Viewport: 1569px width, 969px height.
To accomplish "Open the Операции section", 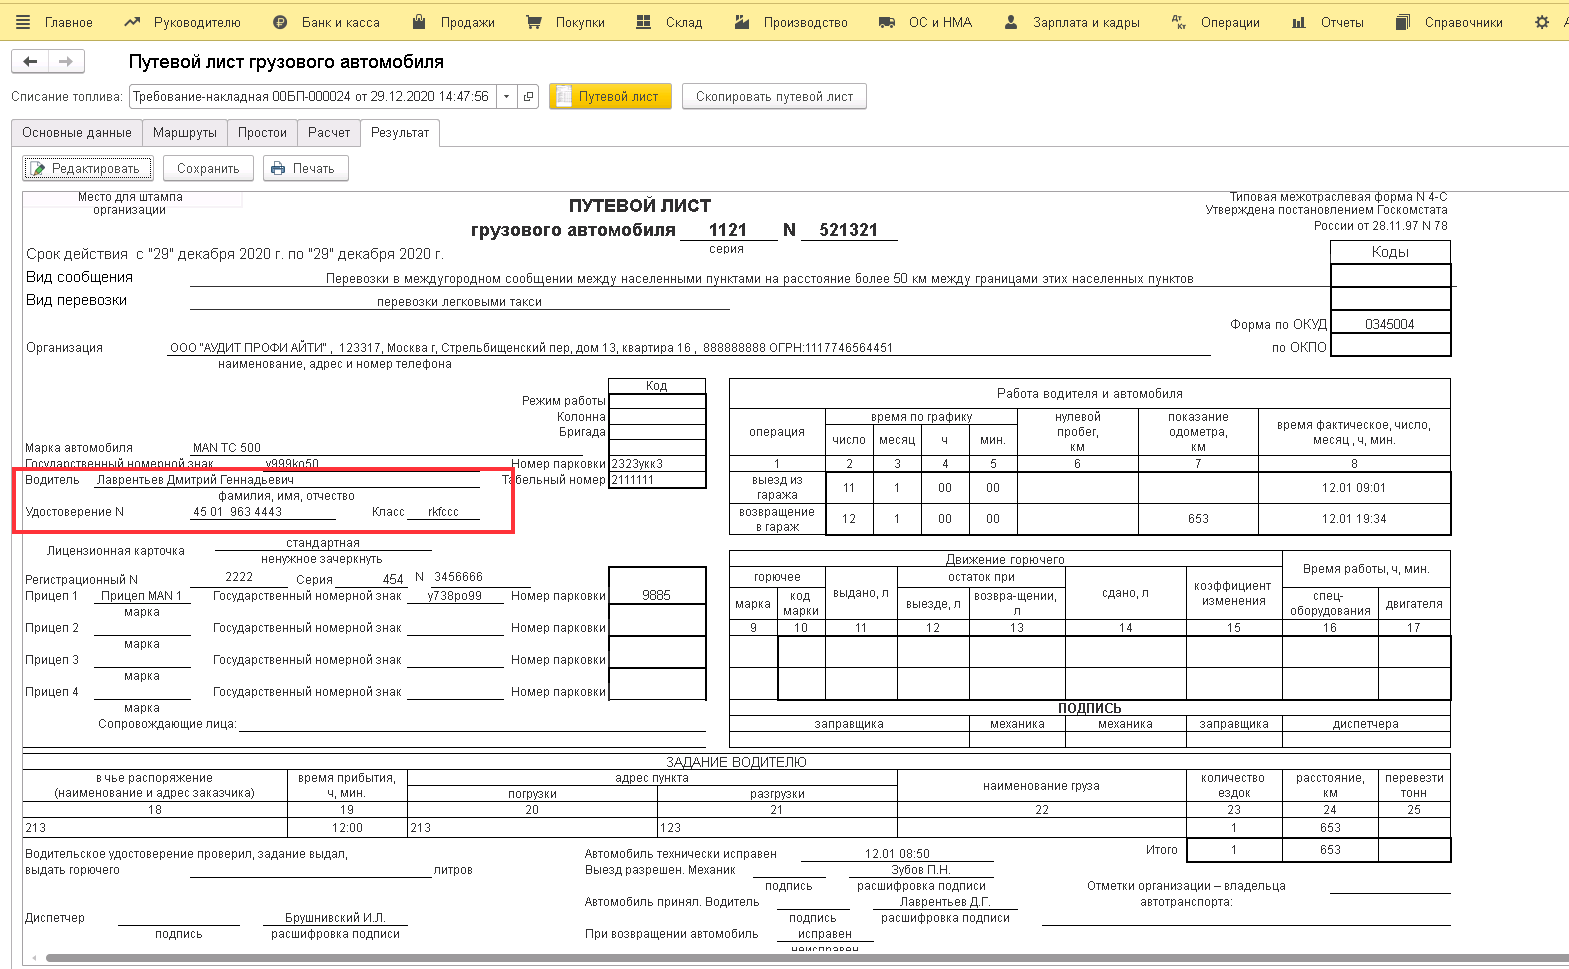I will tap(1216, 22).
